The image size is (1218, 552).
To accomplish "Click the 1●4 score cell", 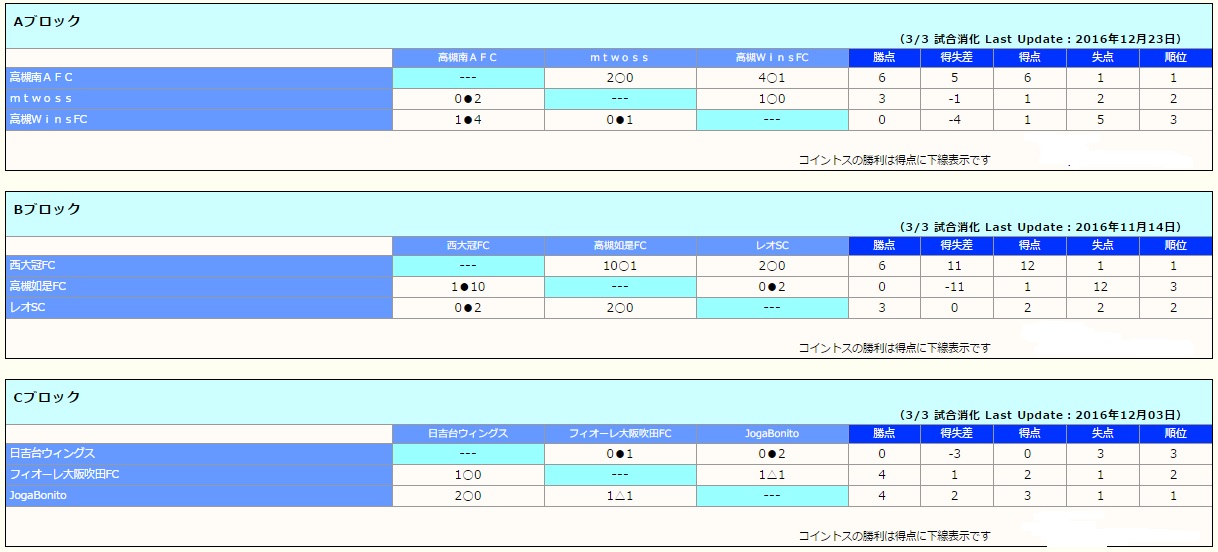I will (468, 120).
